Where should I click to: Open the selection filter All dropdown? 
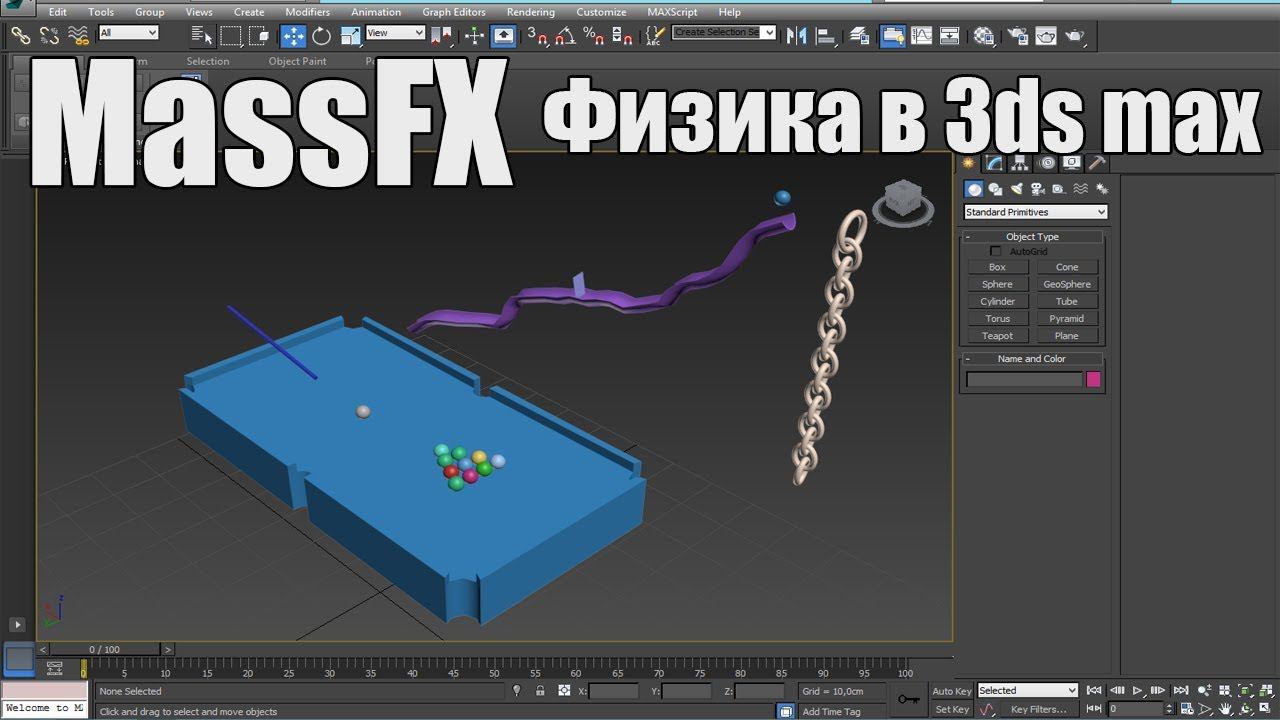tap(128, 33)
